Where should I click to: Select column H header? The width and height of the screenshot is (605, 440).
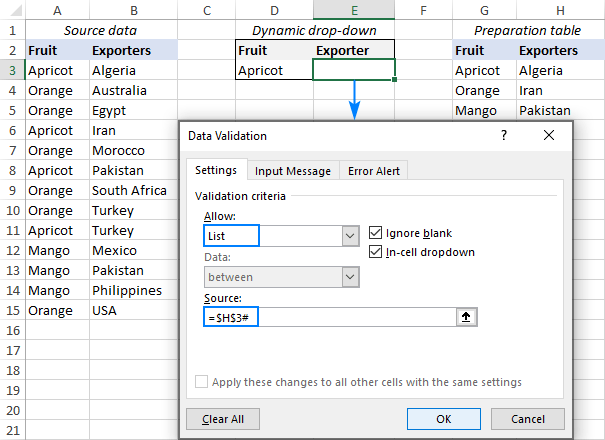(560, 10)
